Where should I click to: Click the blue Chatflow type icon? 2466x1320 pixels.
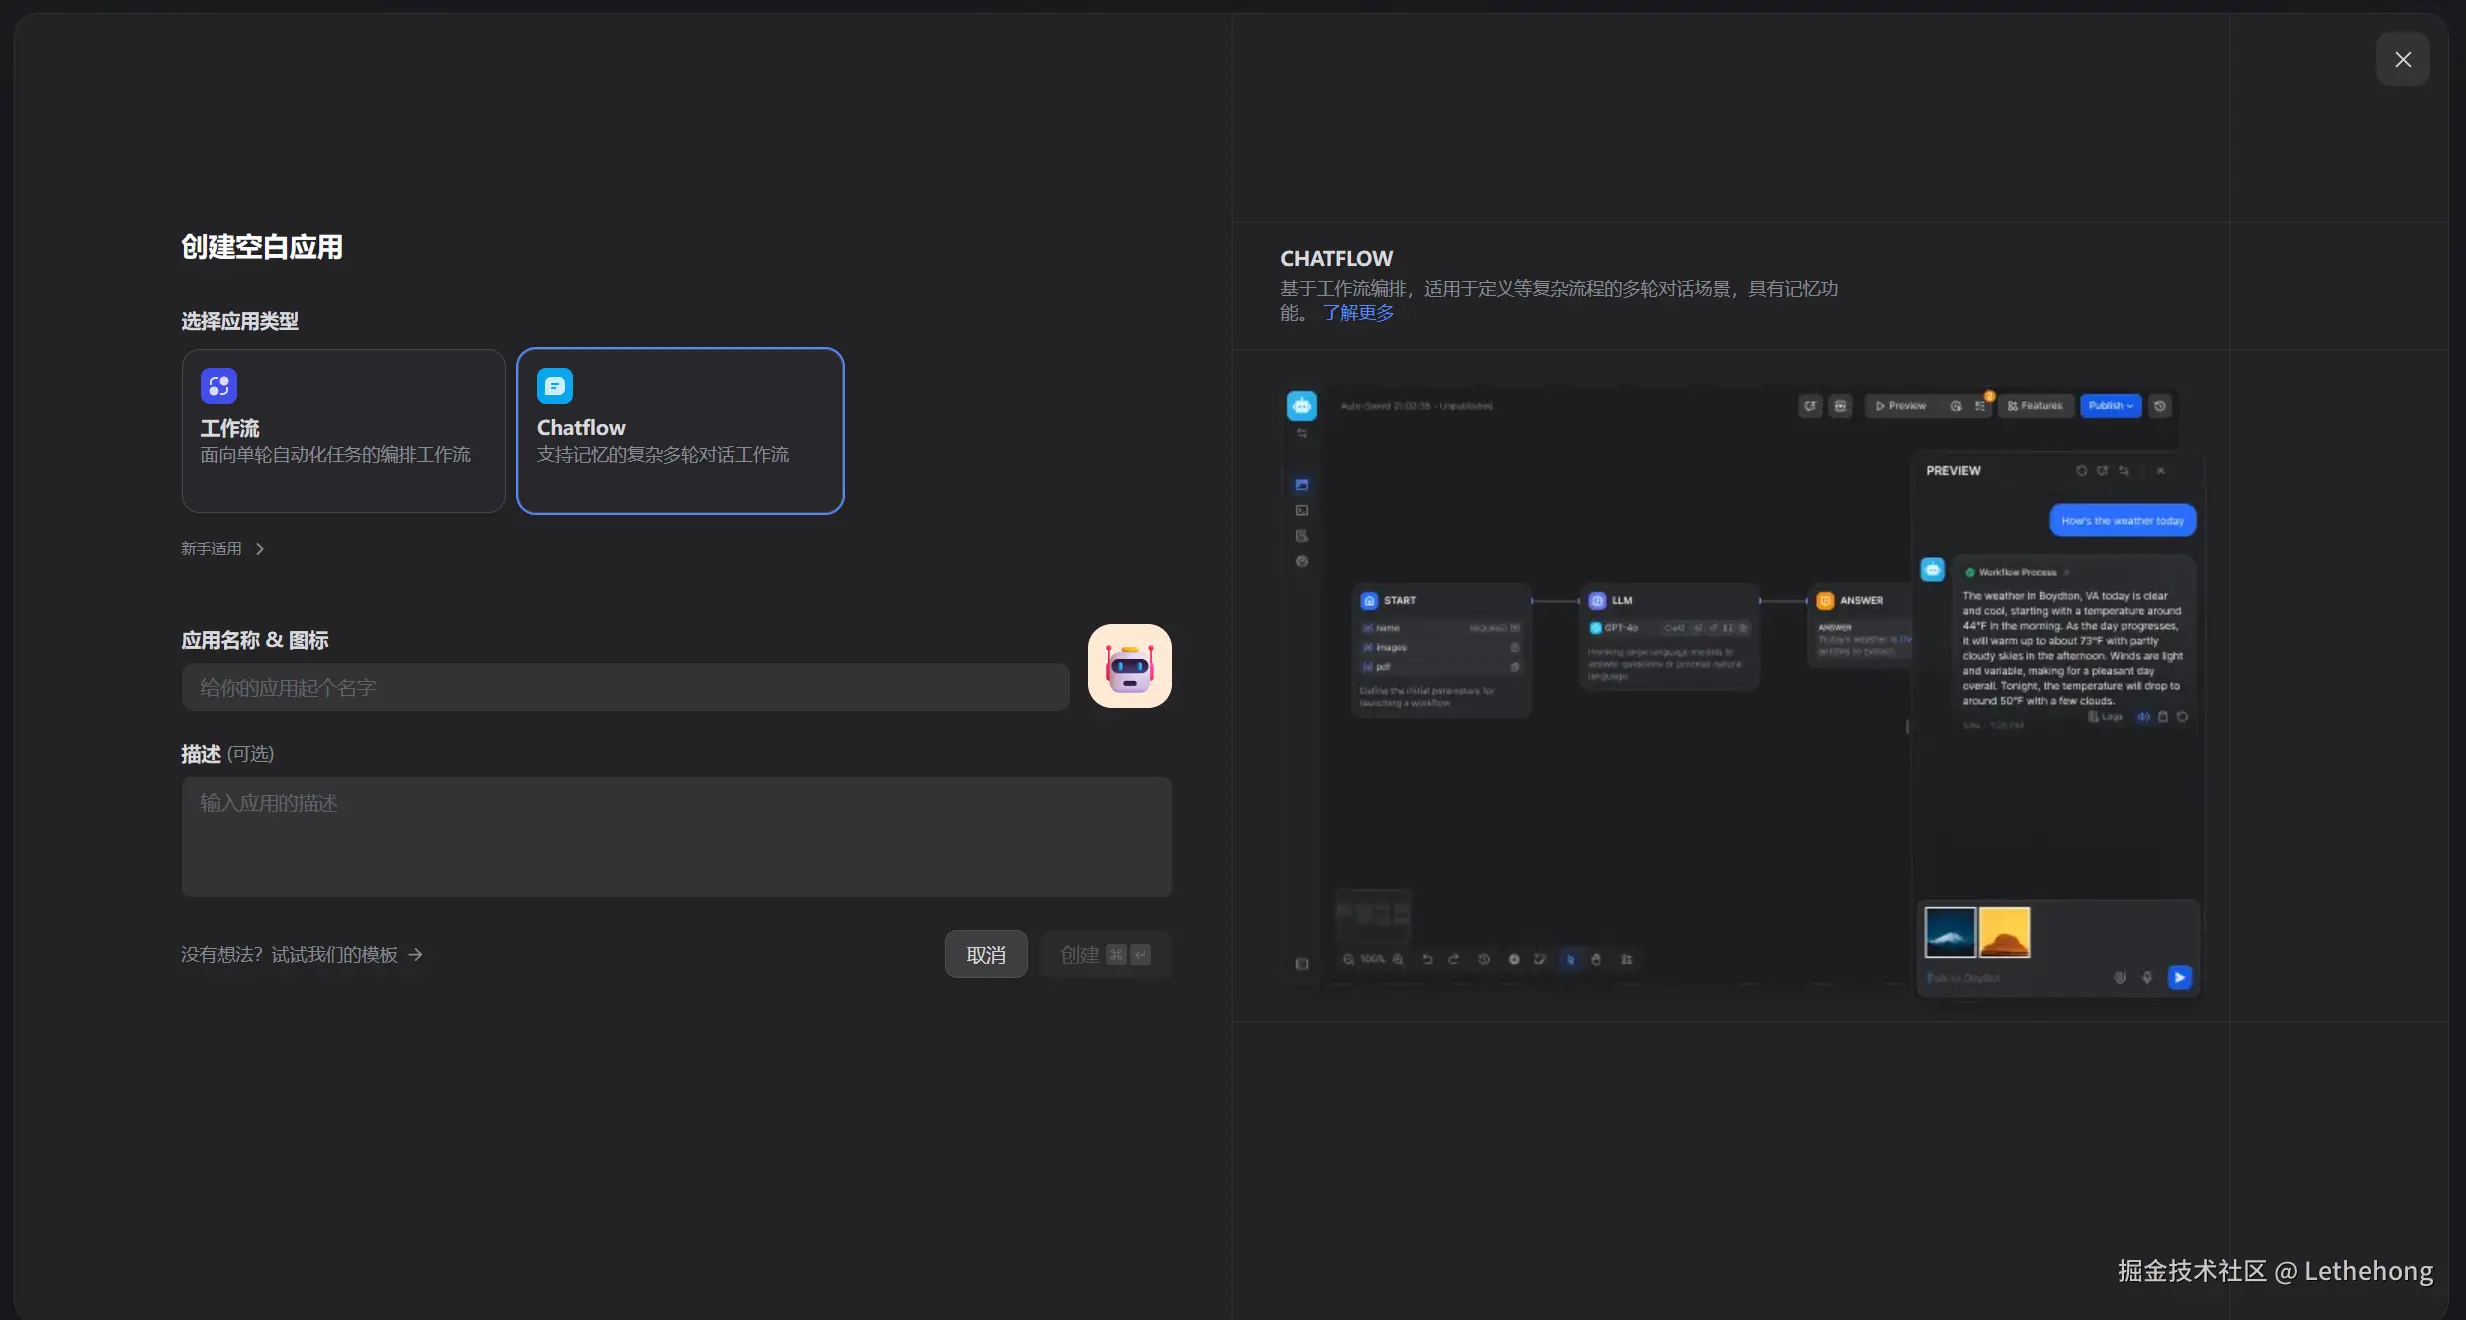(554, 386)
